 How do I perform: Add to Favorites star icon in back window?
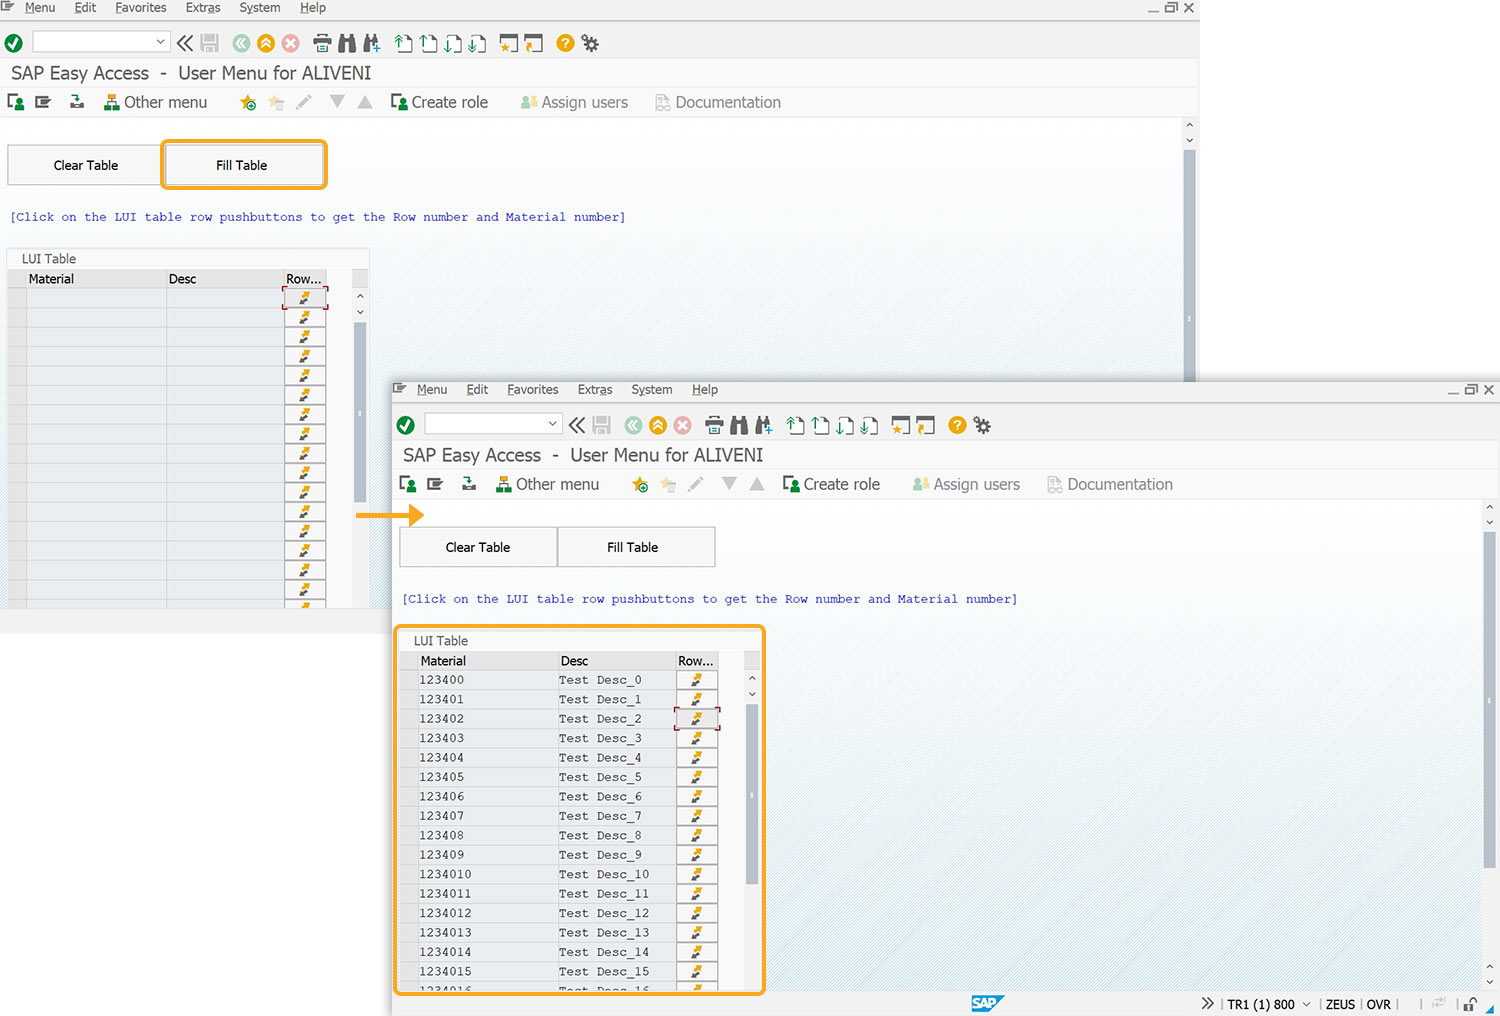click(x=248, y=102)
